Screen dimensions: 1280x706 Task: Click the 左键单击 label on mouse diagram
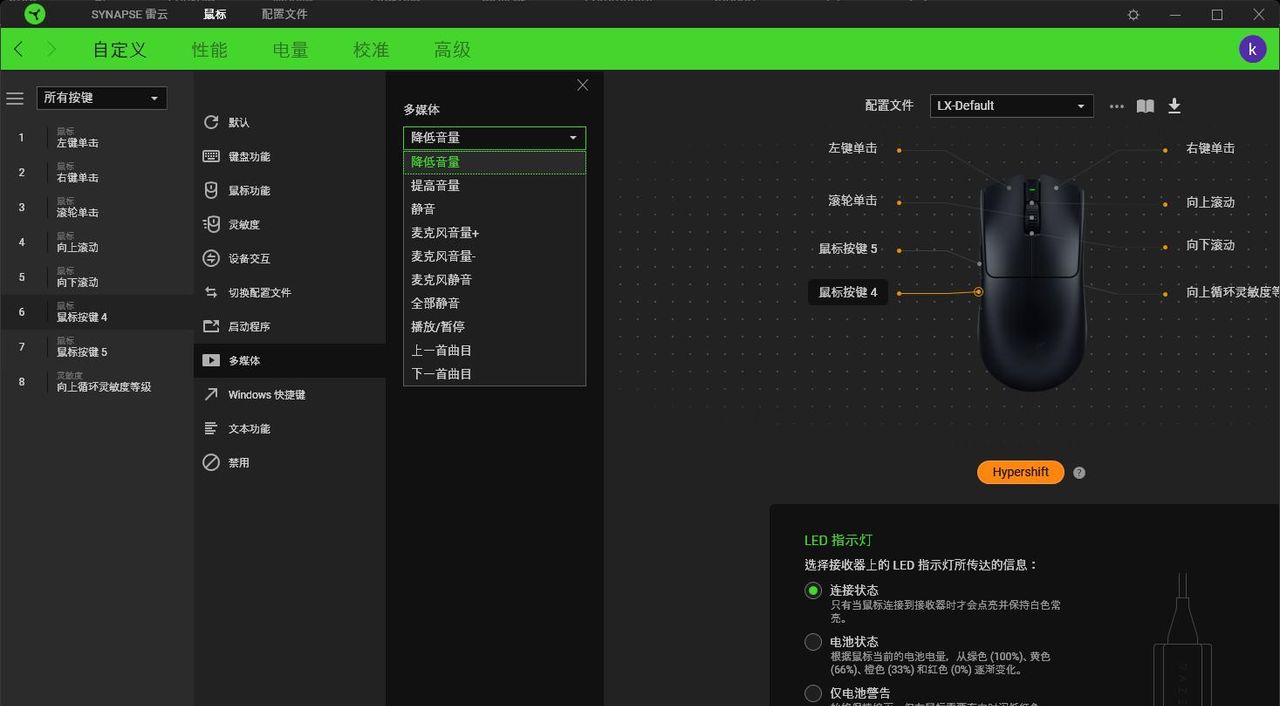click(x=852, y=148)
